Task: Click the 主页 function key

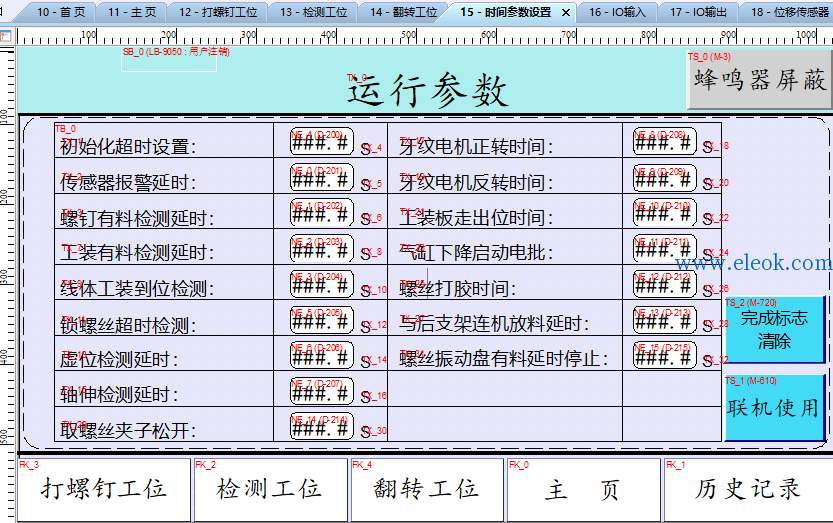Action: tap(584, 490)
